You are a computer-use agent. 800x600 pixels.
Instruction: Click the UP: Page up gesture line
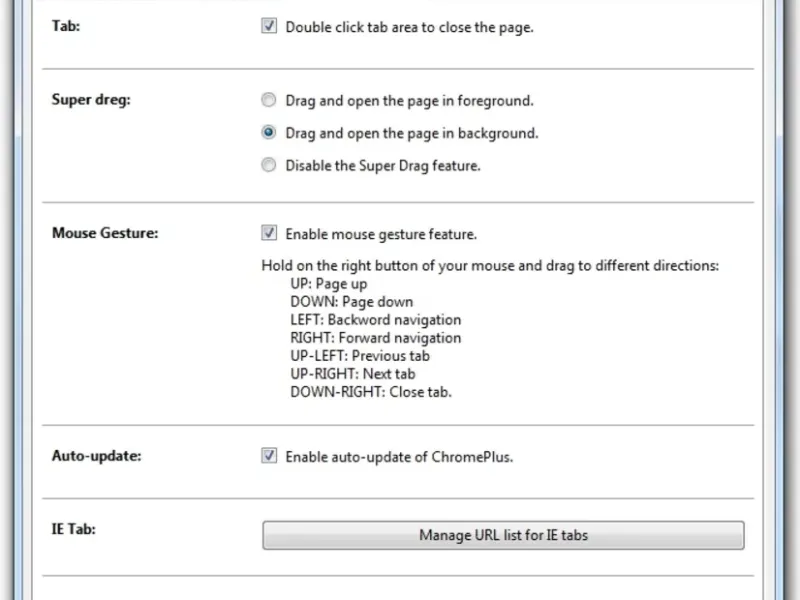pyautogui.click(x=329, y=284)
